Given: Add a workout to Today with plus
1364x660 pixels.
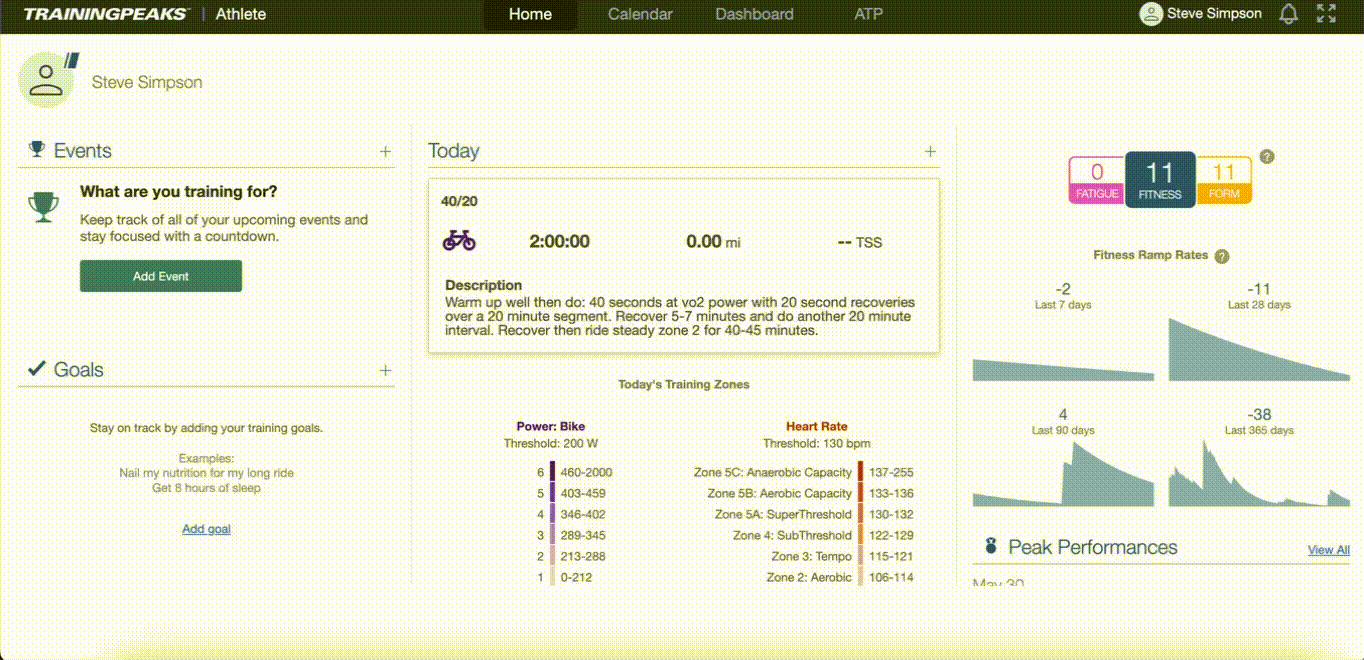Looking at the screenshot, I should (930, 151).
